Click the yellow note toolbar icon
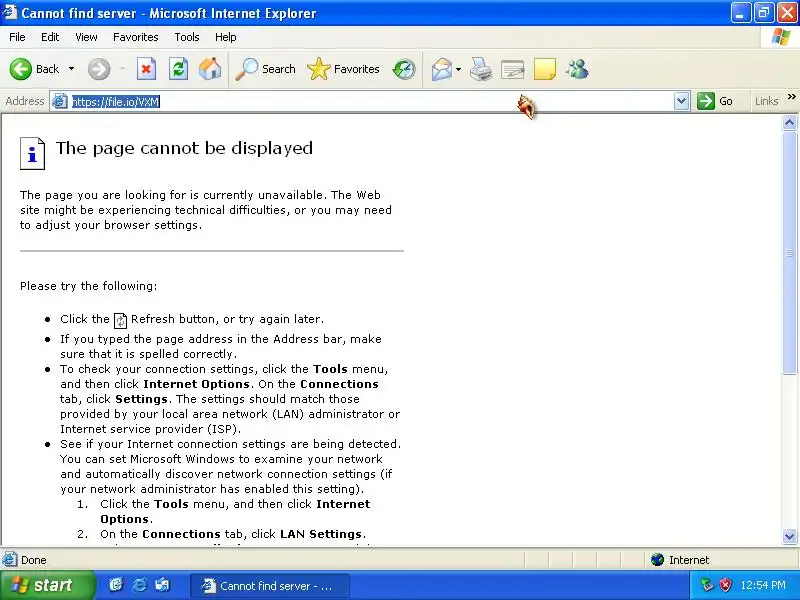This screenshot has height=600, width=800. click(x=544, y=69)
